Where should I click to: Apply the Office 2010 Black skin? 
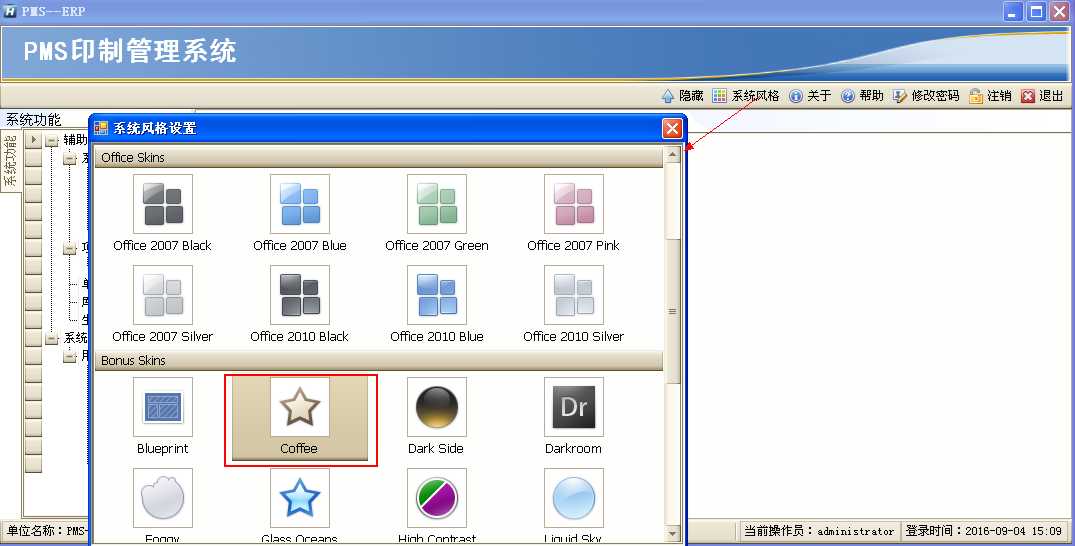pos(300,305)
